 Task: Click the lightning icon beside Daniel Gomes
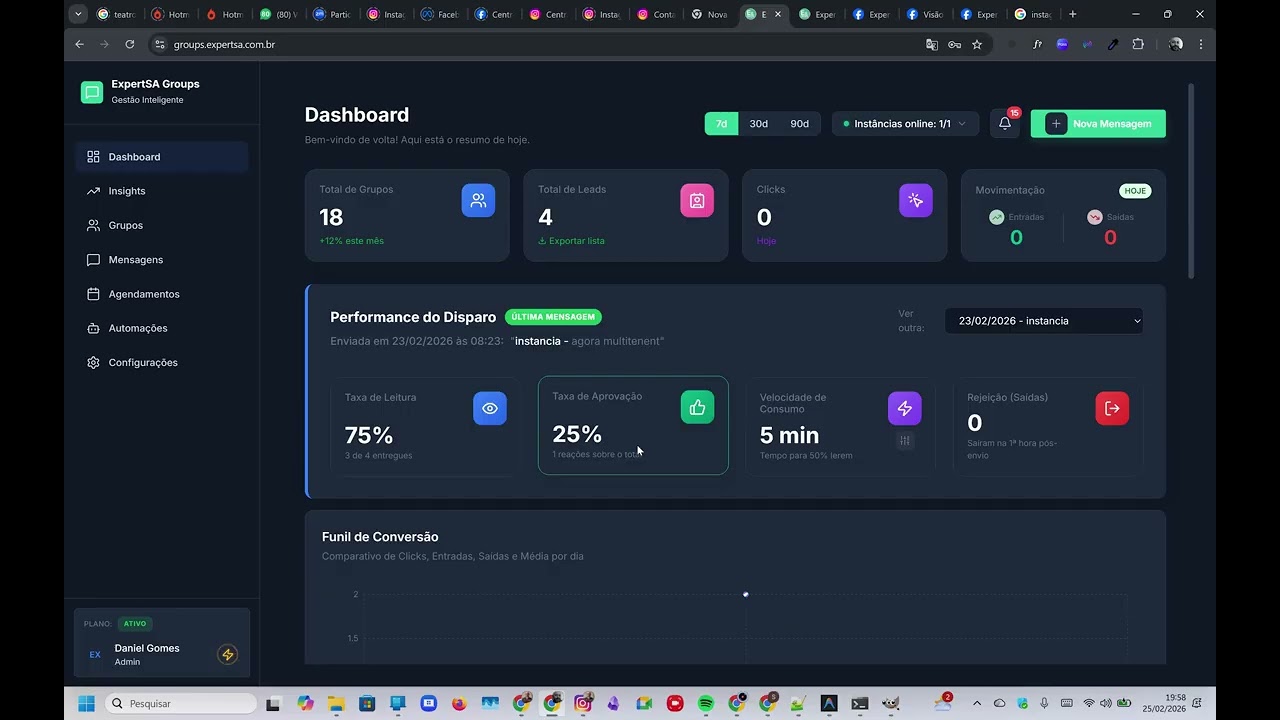[x=228, y=655]
